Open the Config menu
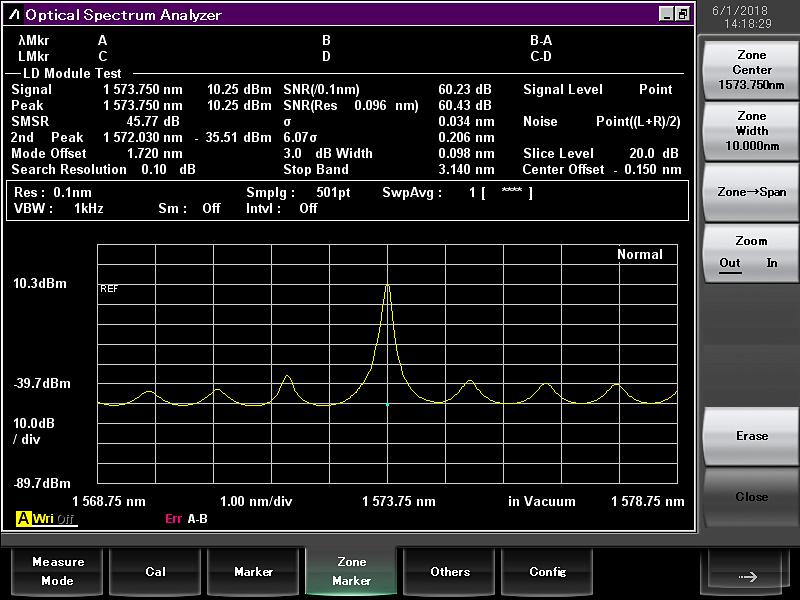The image size is (800, 600). point(547,571)
